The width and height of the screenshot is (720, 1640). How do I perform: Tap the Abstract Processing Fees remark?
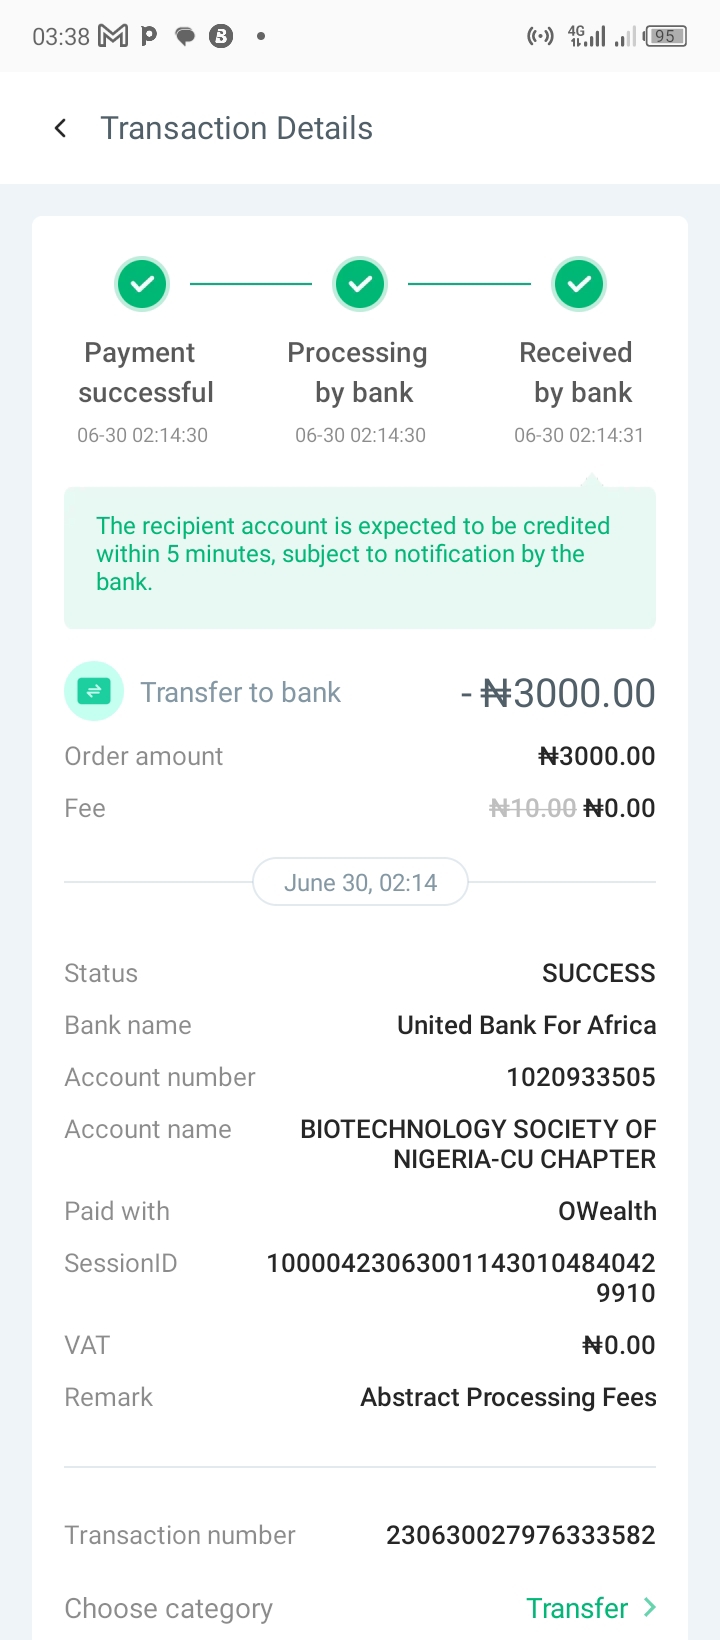[x=508, y=1397]
